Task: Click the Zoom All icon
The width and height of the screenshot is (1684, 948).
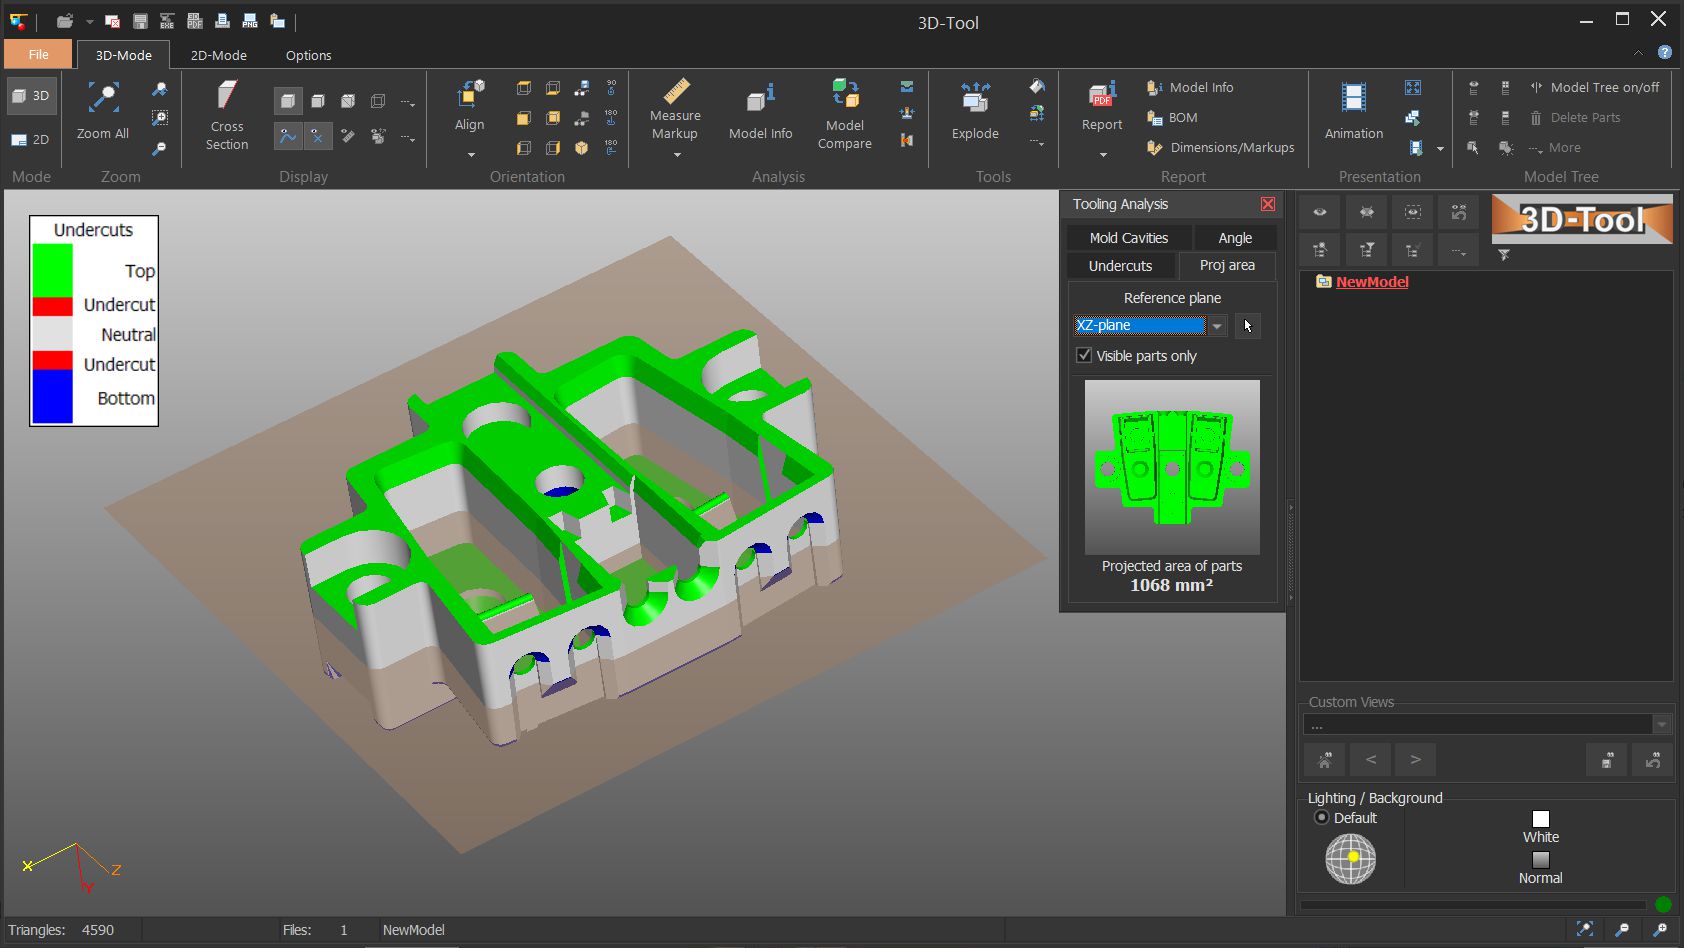Action: [102, 100]
